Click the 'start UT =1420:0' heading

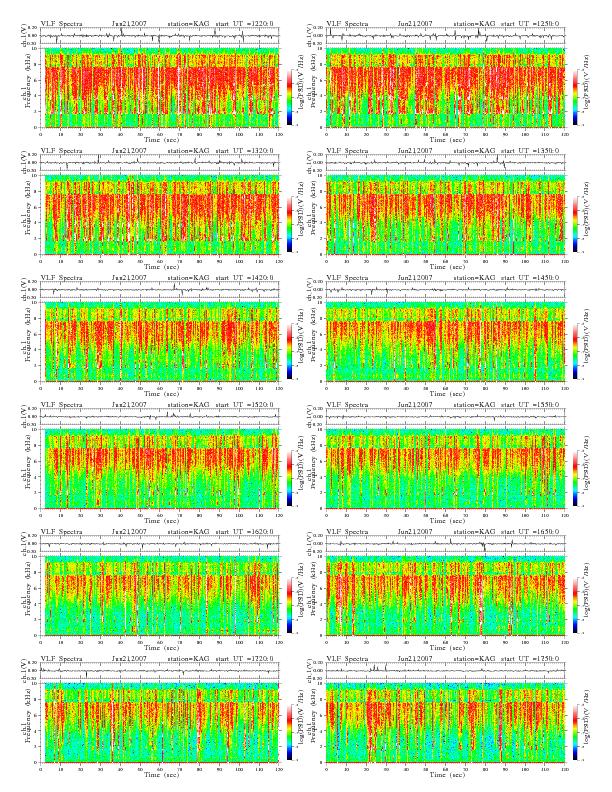(244, 277)
